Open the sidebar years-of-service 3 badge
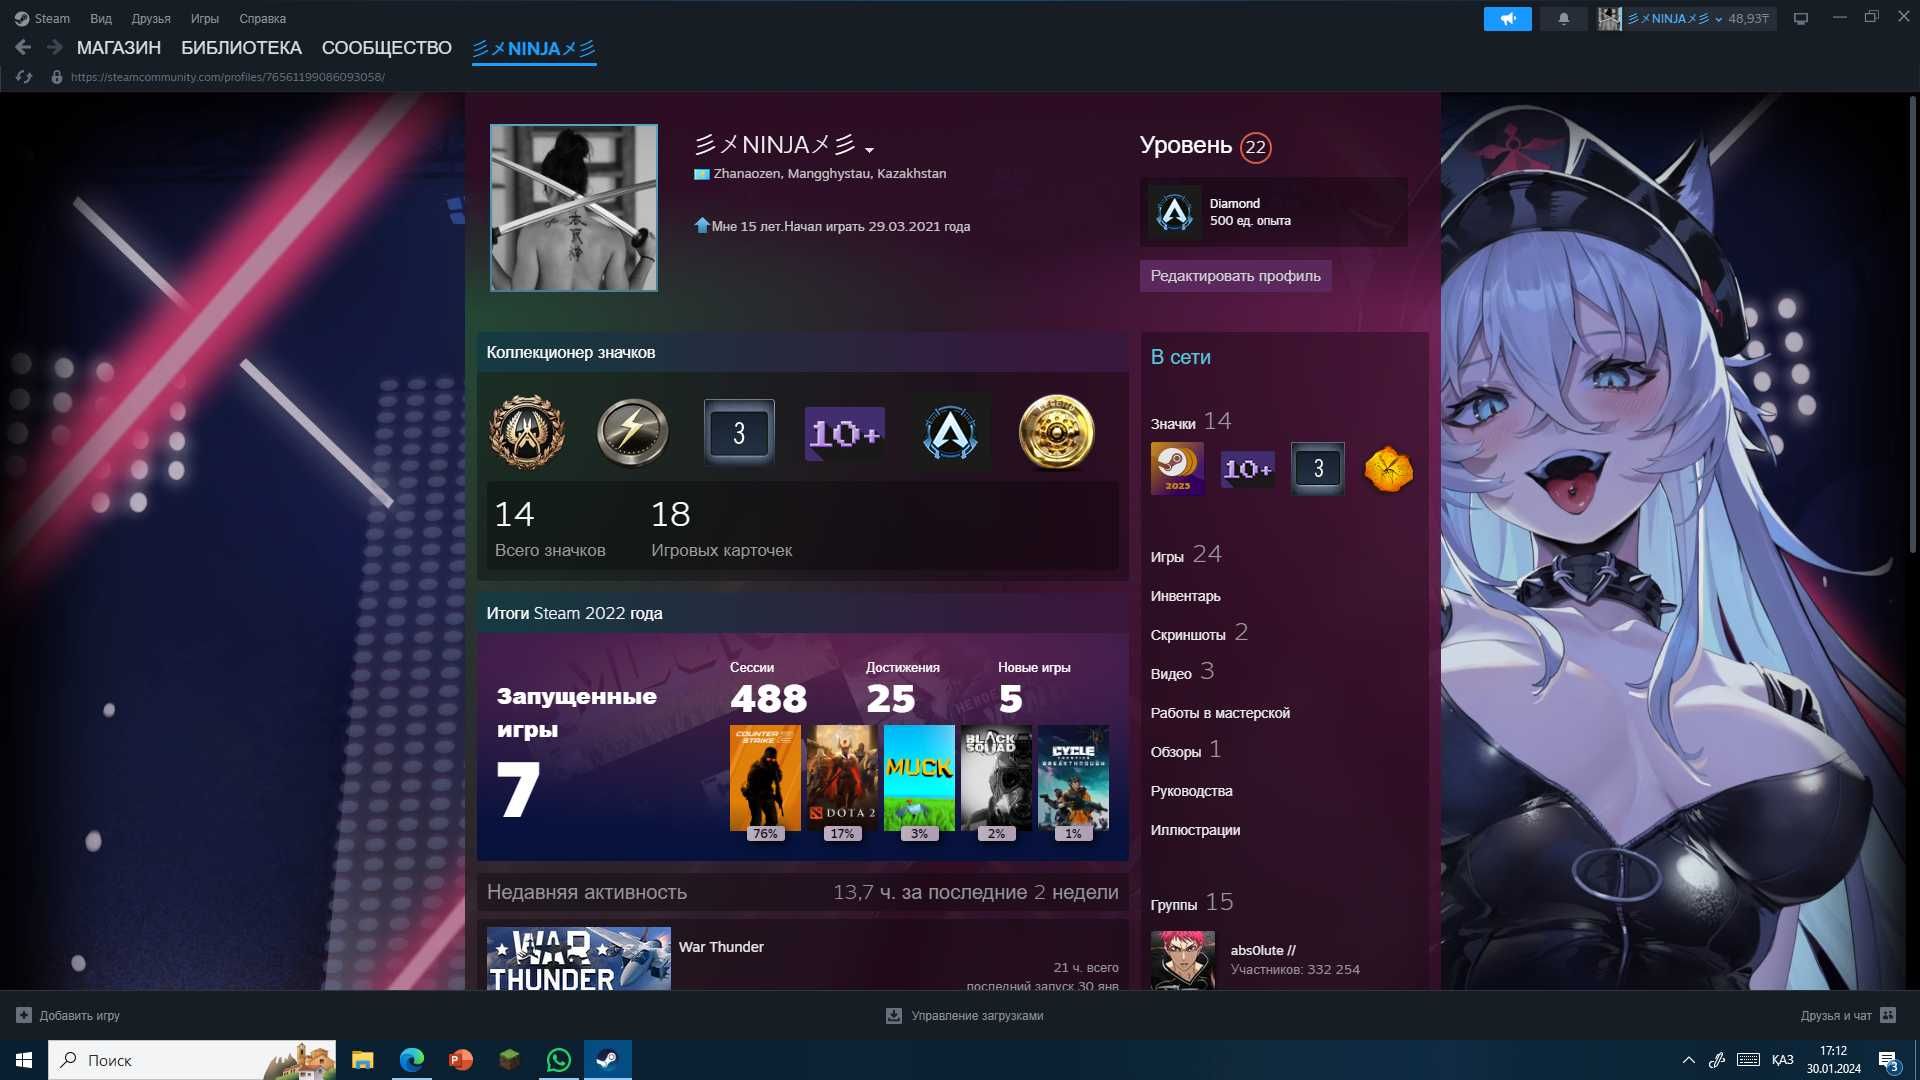This screenshot has width=1920, height=1080. [1318, 468]
